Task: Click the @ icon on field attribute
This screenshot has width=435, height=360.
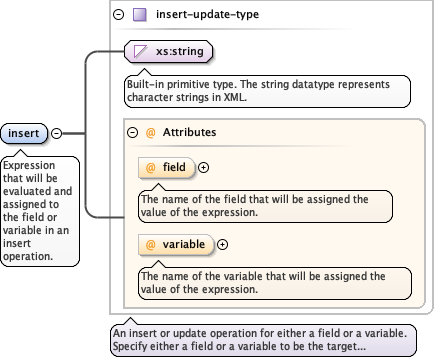Action: click(151, 167)
